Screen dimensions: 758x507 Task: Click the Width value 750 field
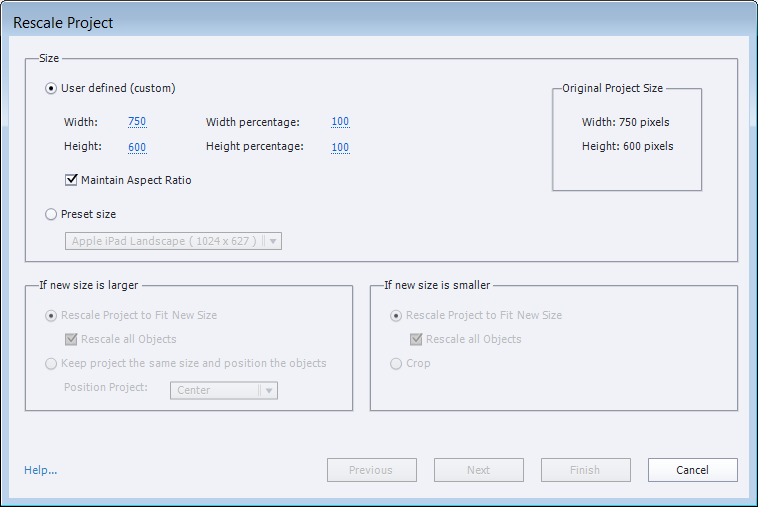pos(137,122)
